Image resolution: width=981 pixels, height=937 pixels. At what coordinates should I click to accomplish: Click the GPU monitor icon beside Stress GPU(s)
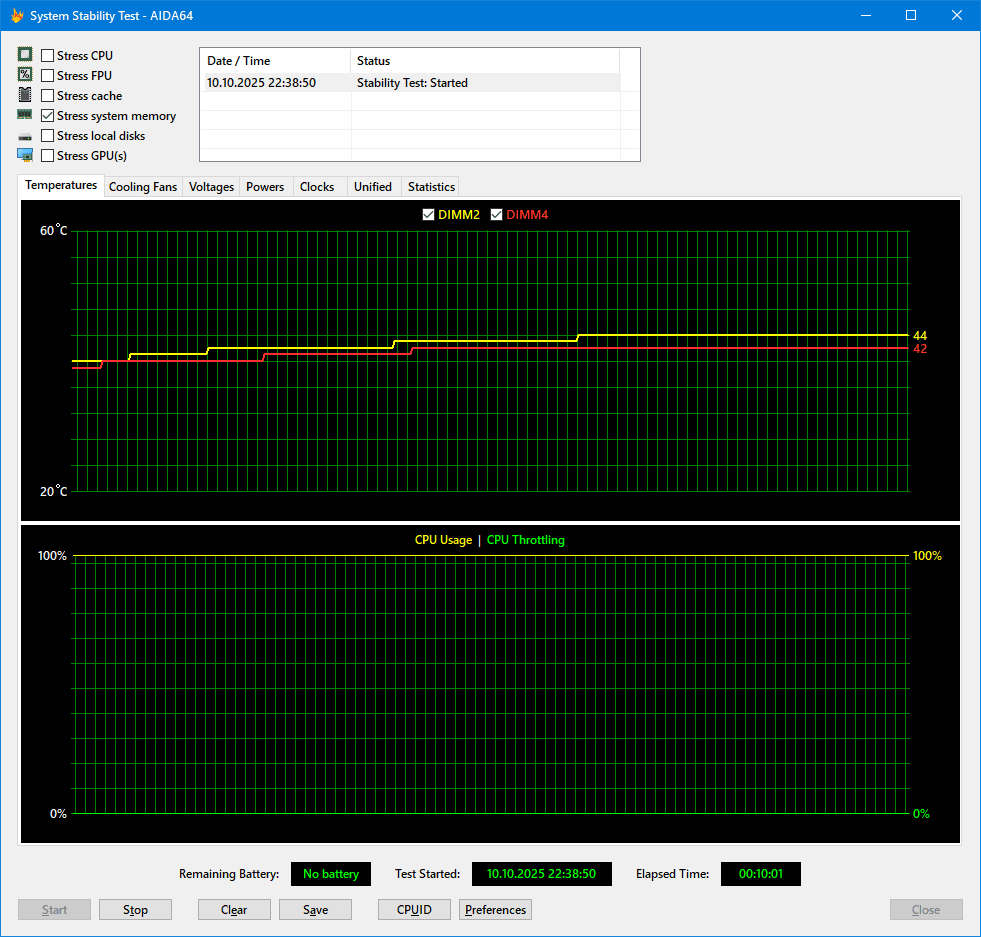pos(23,155)
